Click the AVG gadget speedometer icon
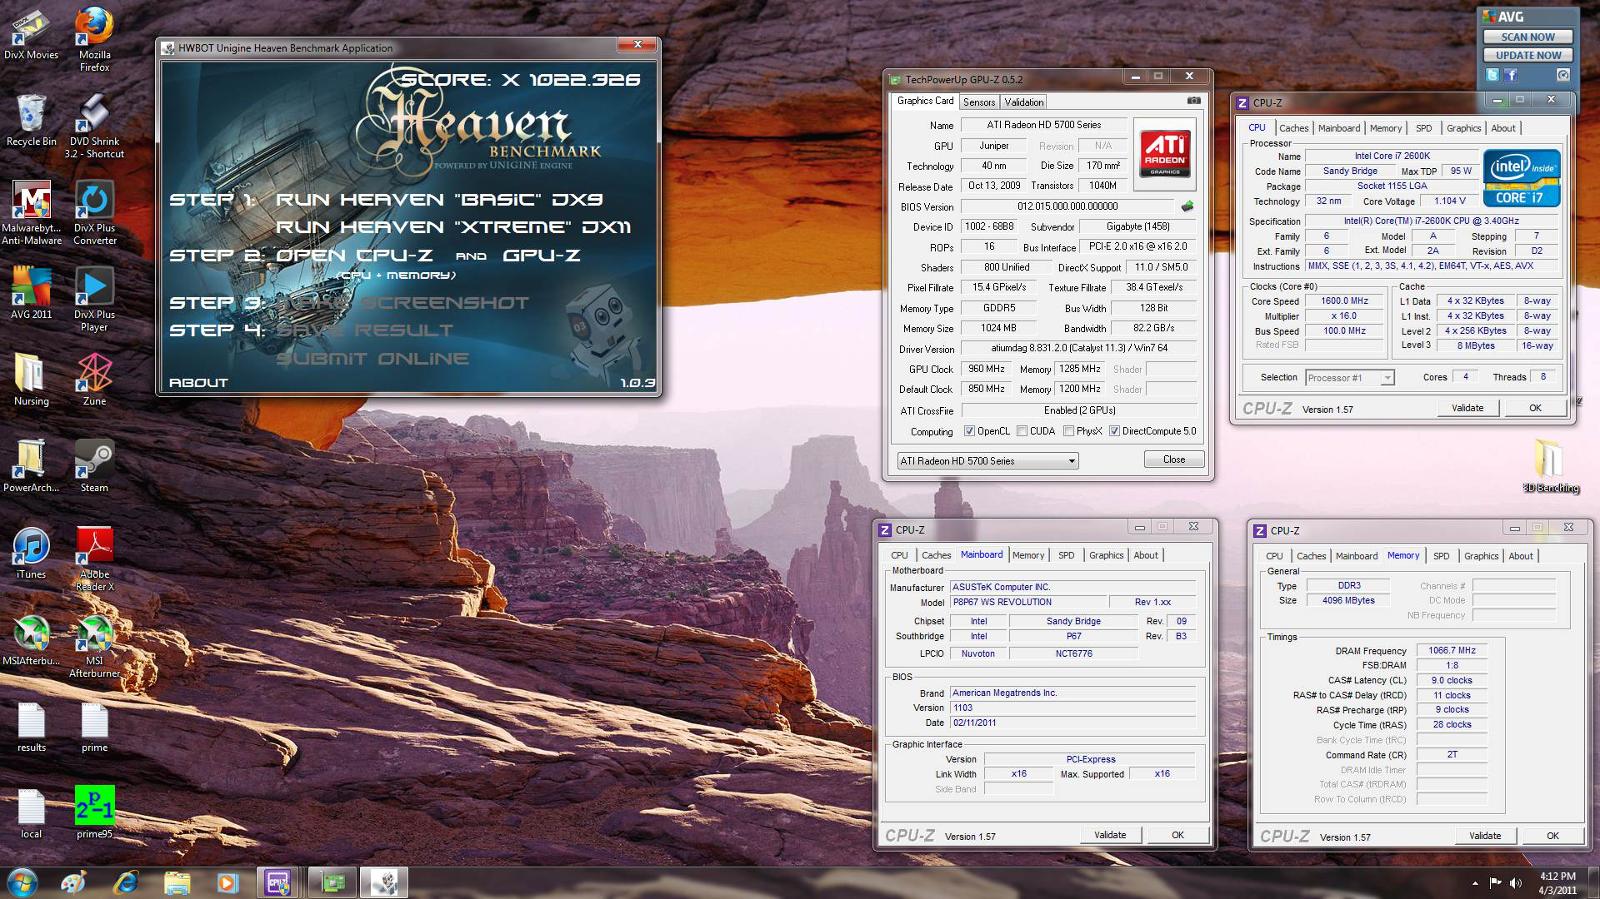 1563,75
